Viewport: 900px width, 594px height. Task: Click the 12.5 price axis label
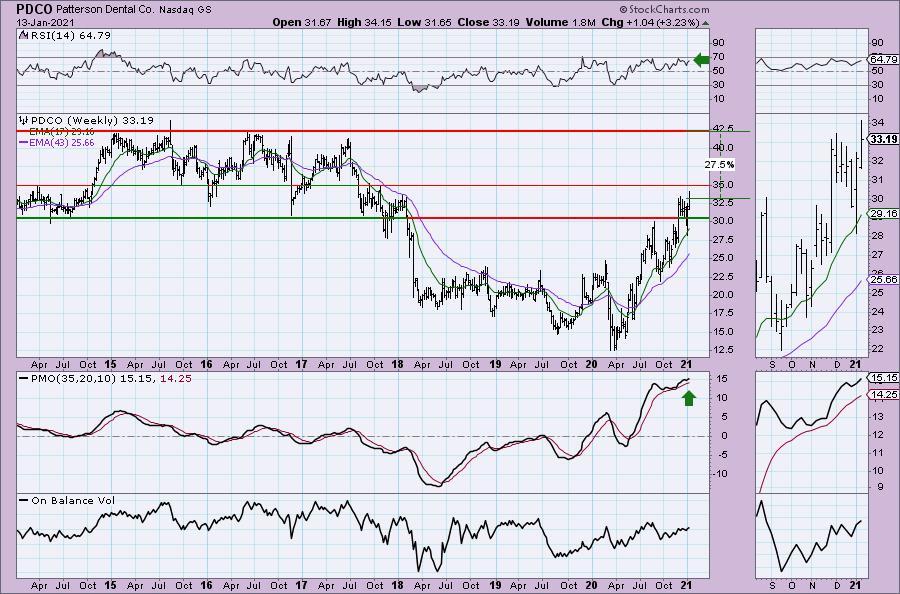pos(724,350)
